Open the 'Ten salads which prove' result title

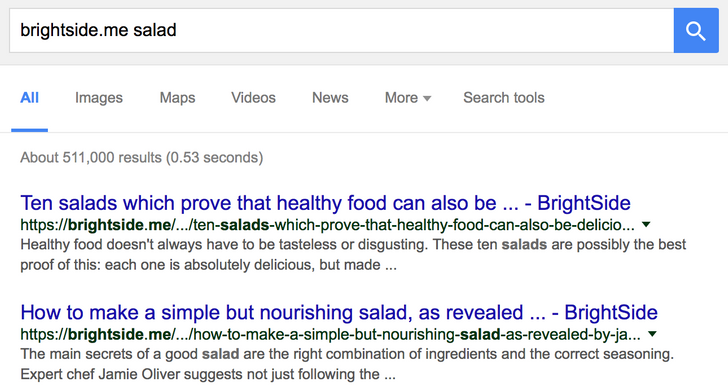click(325, 203)
